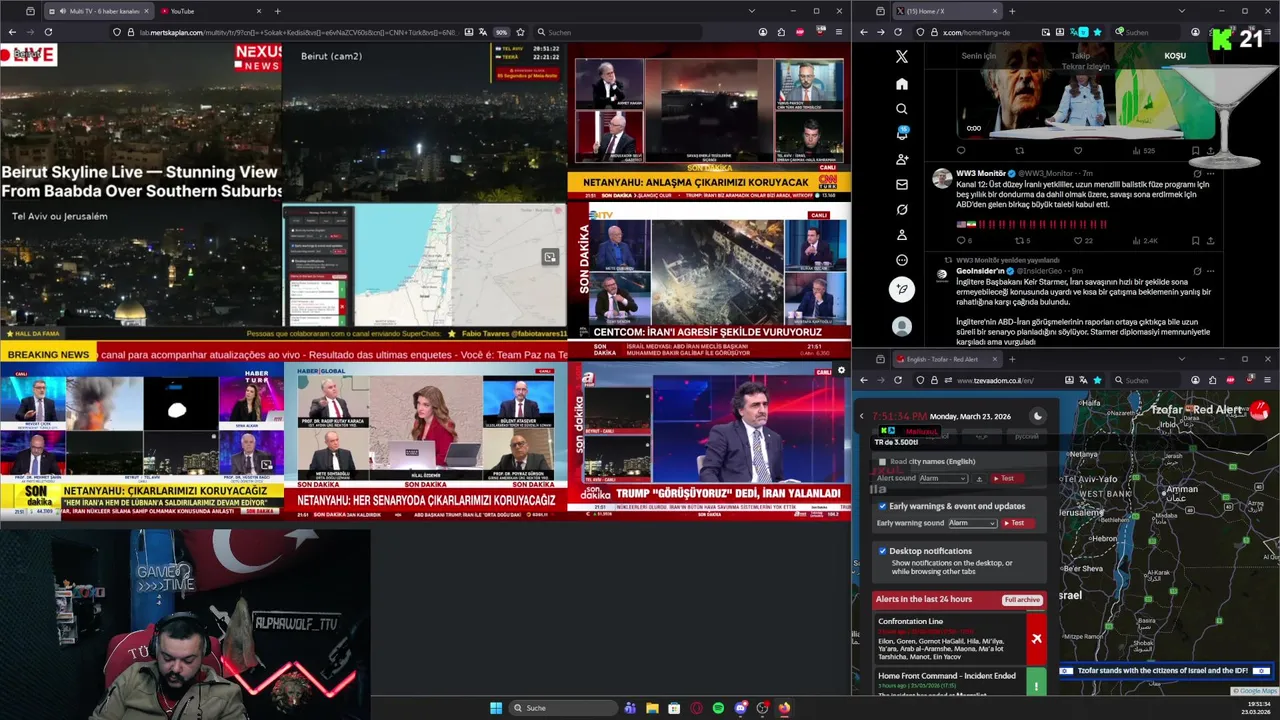
Task: Click translate icon in Multi TV address bar
Action: pyautogui.click(x=484, y=32)
